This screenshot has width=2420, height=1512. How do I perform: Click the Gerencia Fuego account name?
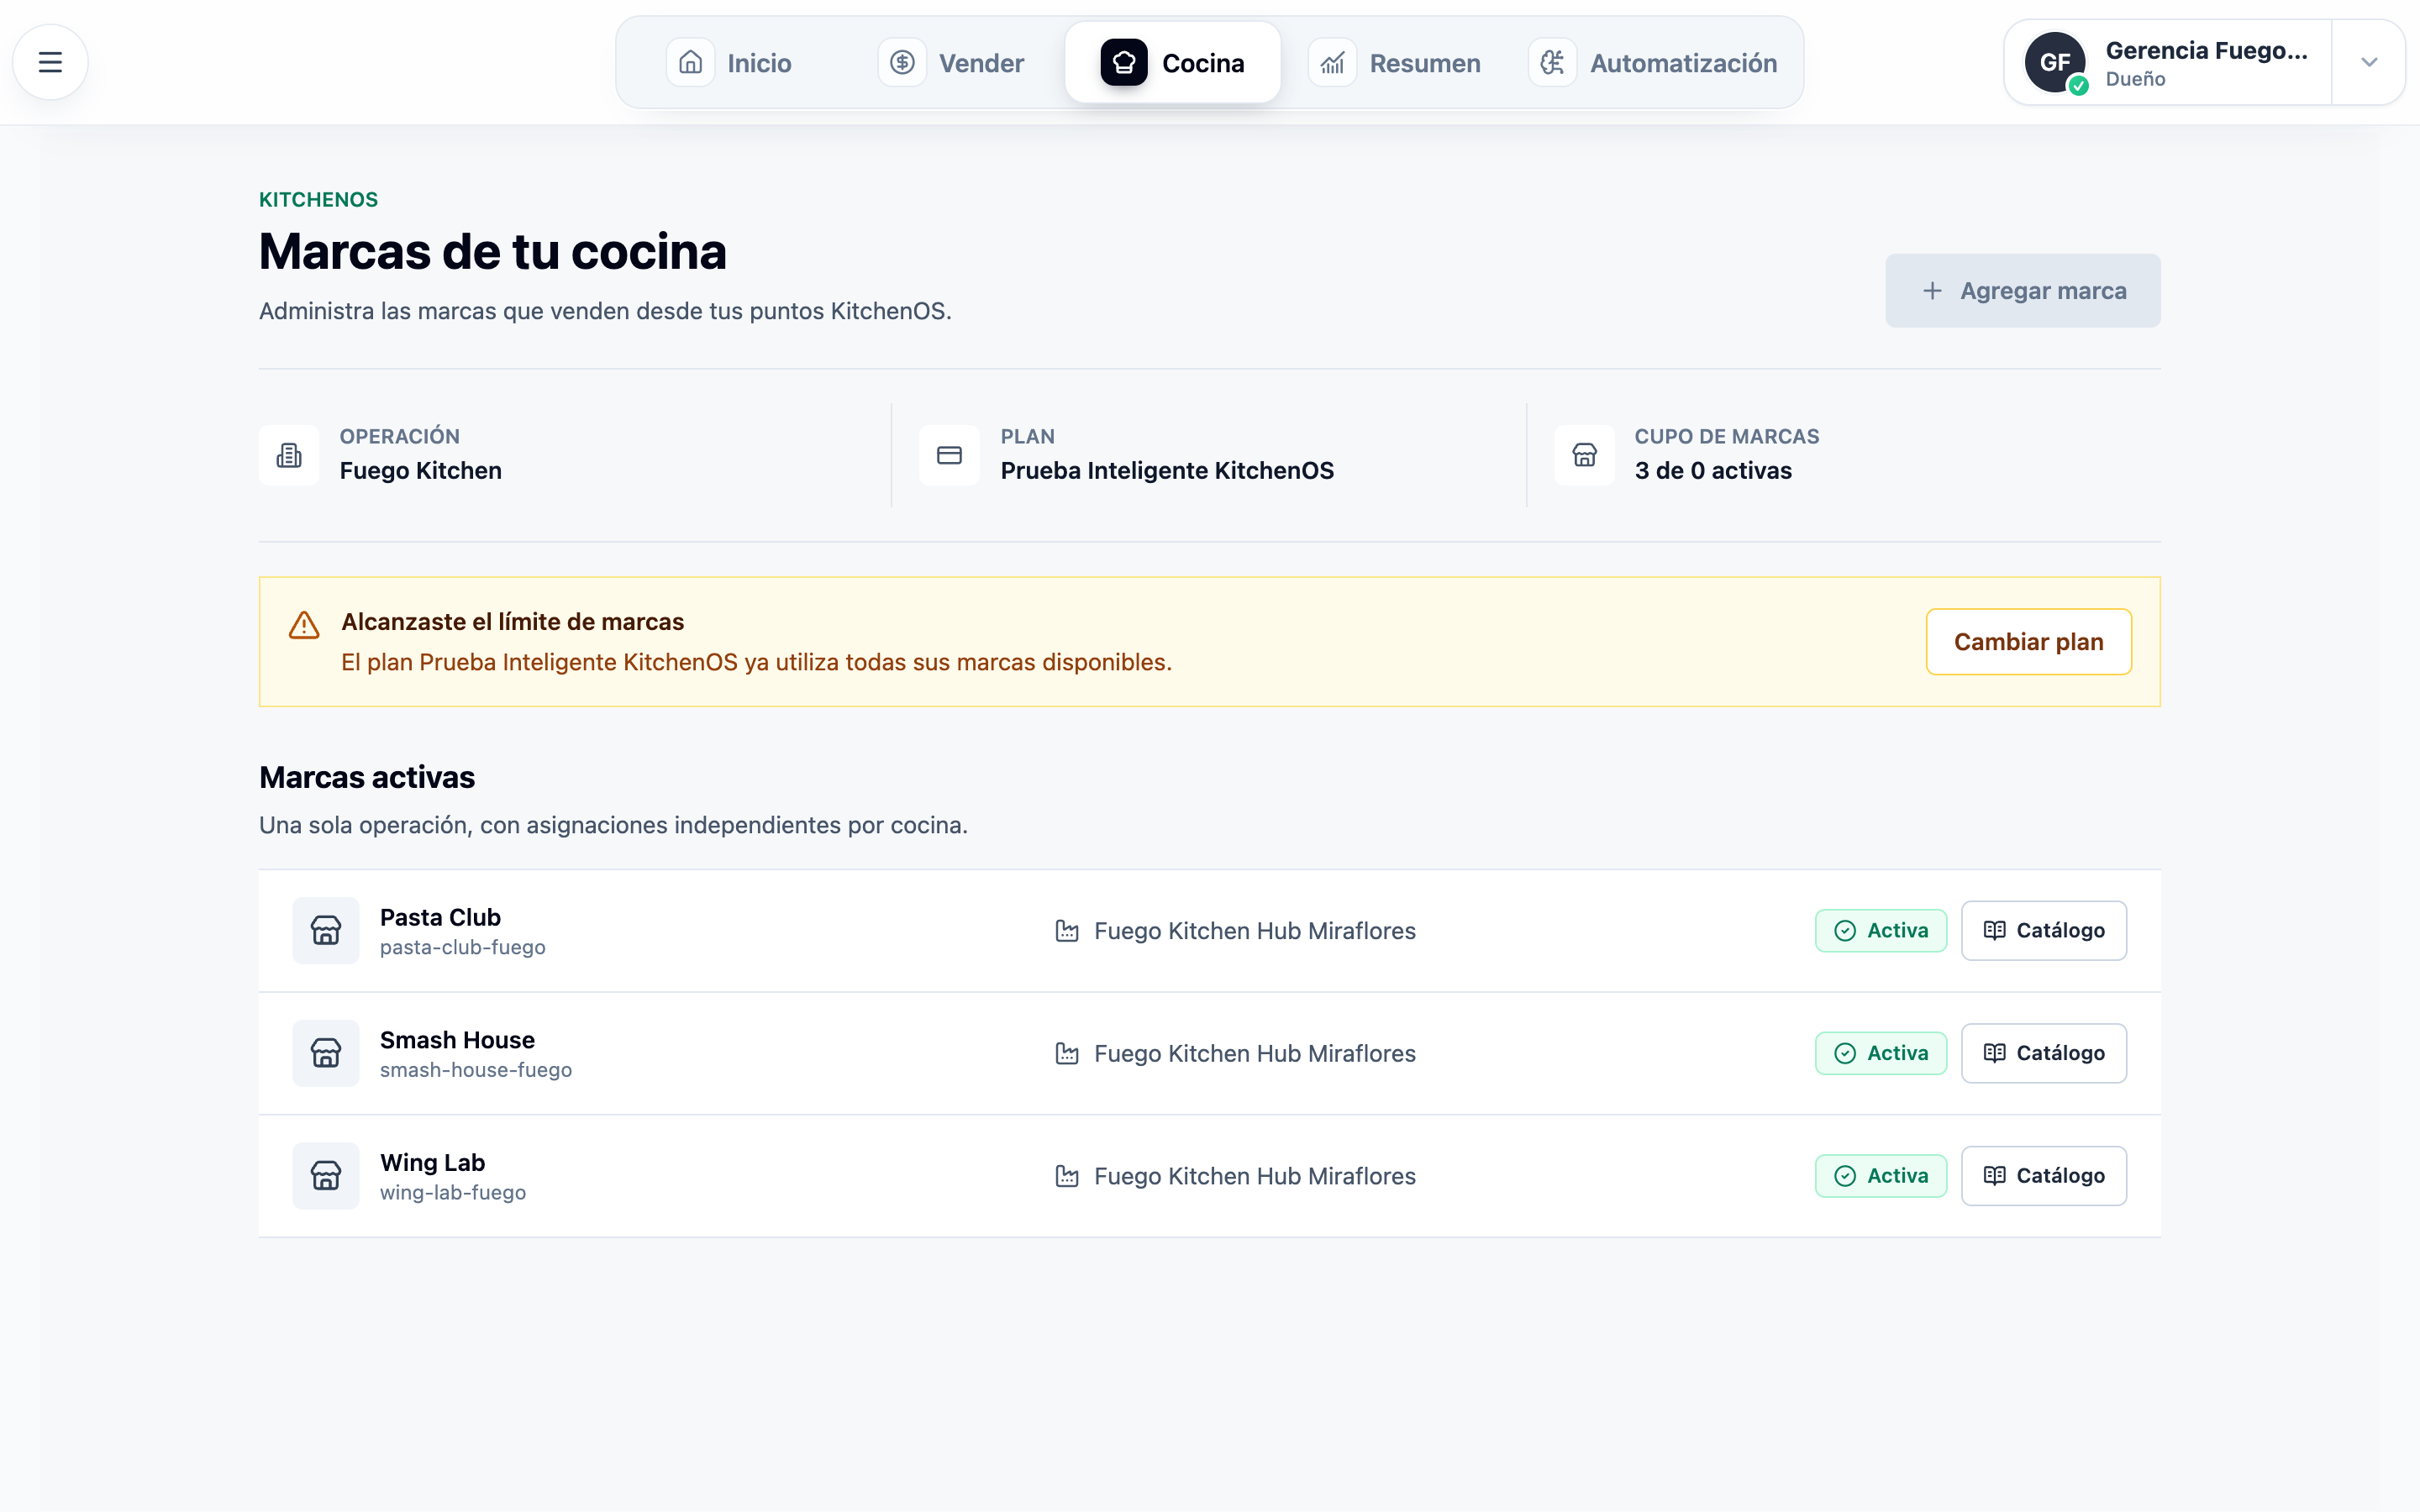click(2206, 50)
